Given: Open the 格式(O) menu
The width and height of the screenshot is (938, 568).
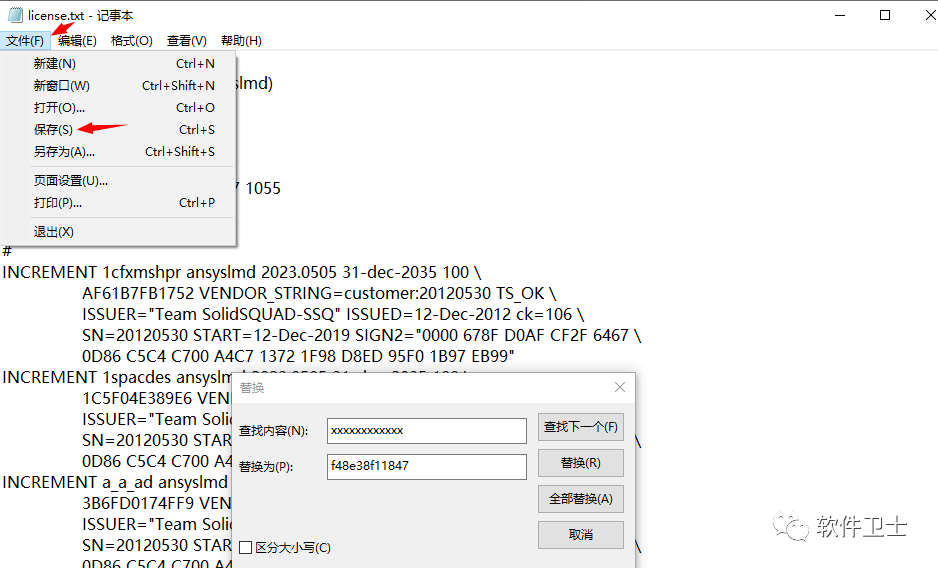Looking at the screenshot, I should (x=132, y=41).
